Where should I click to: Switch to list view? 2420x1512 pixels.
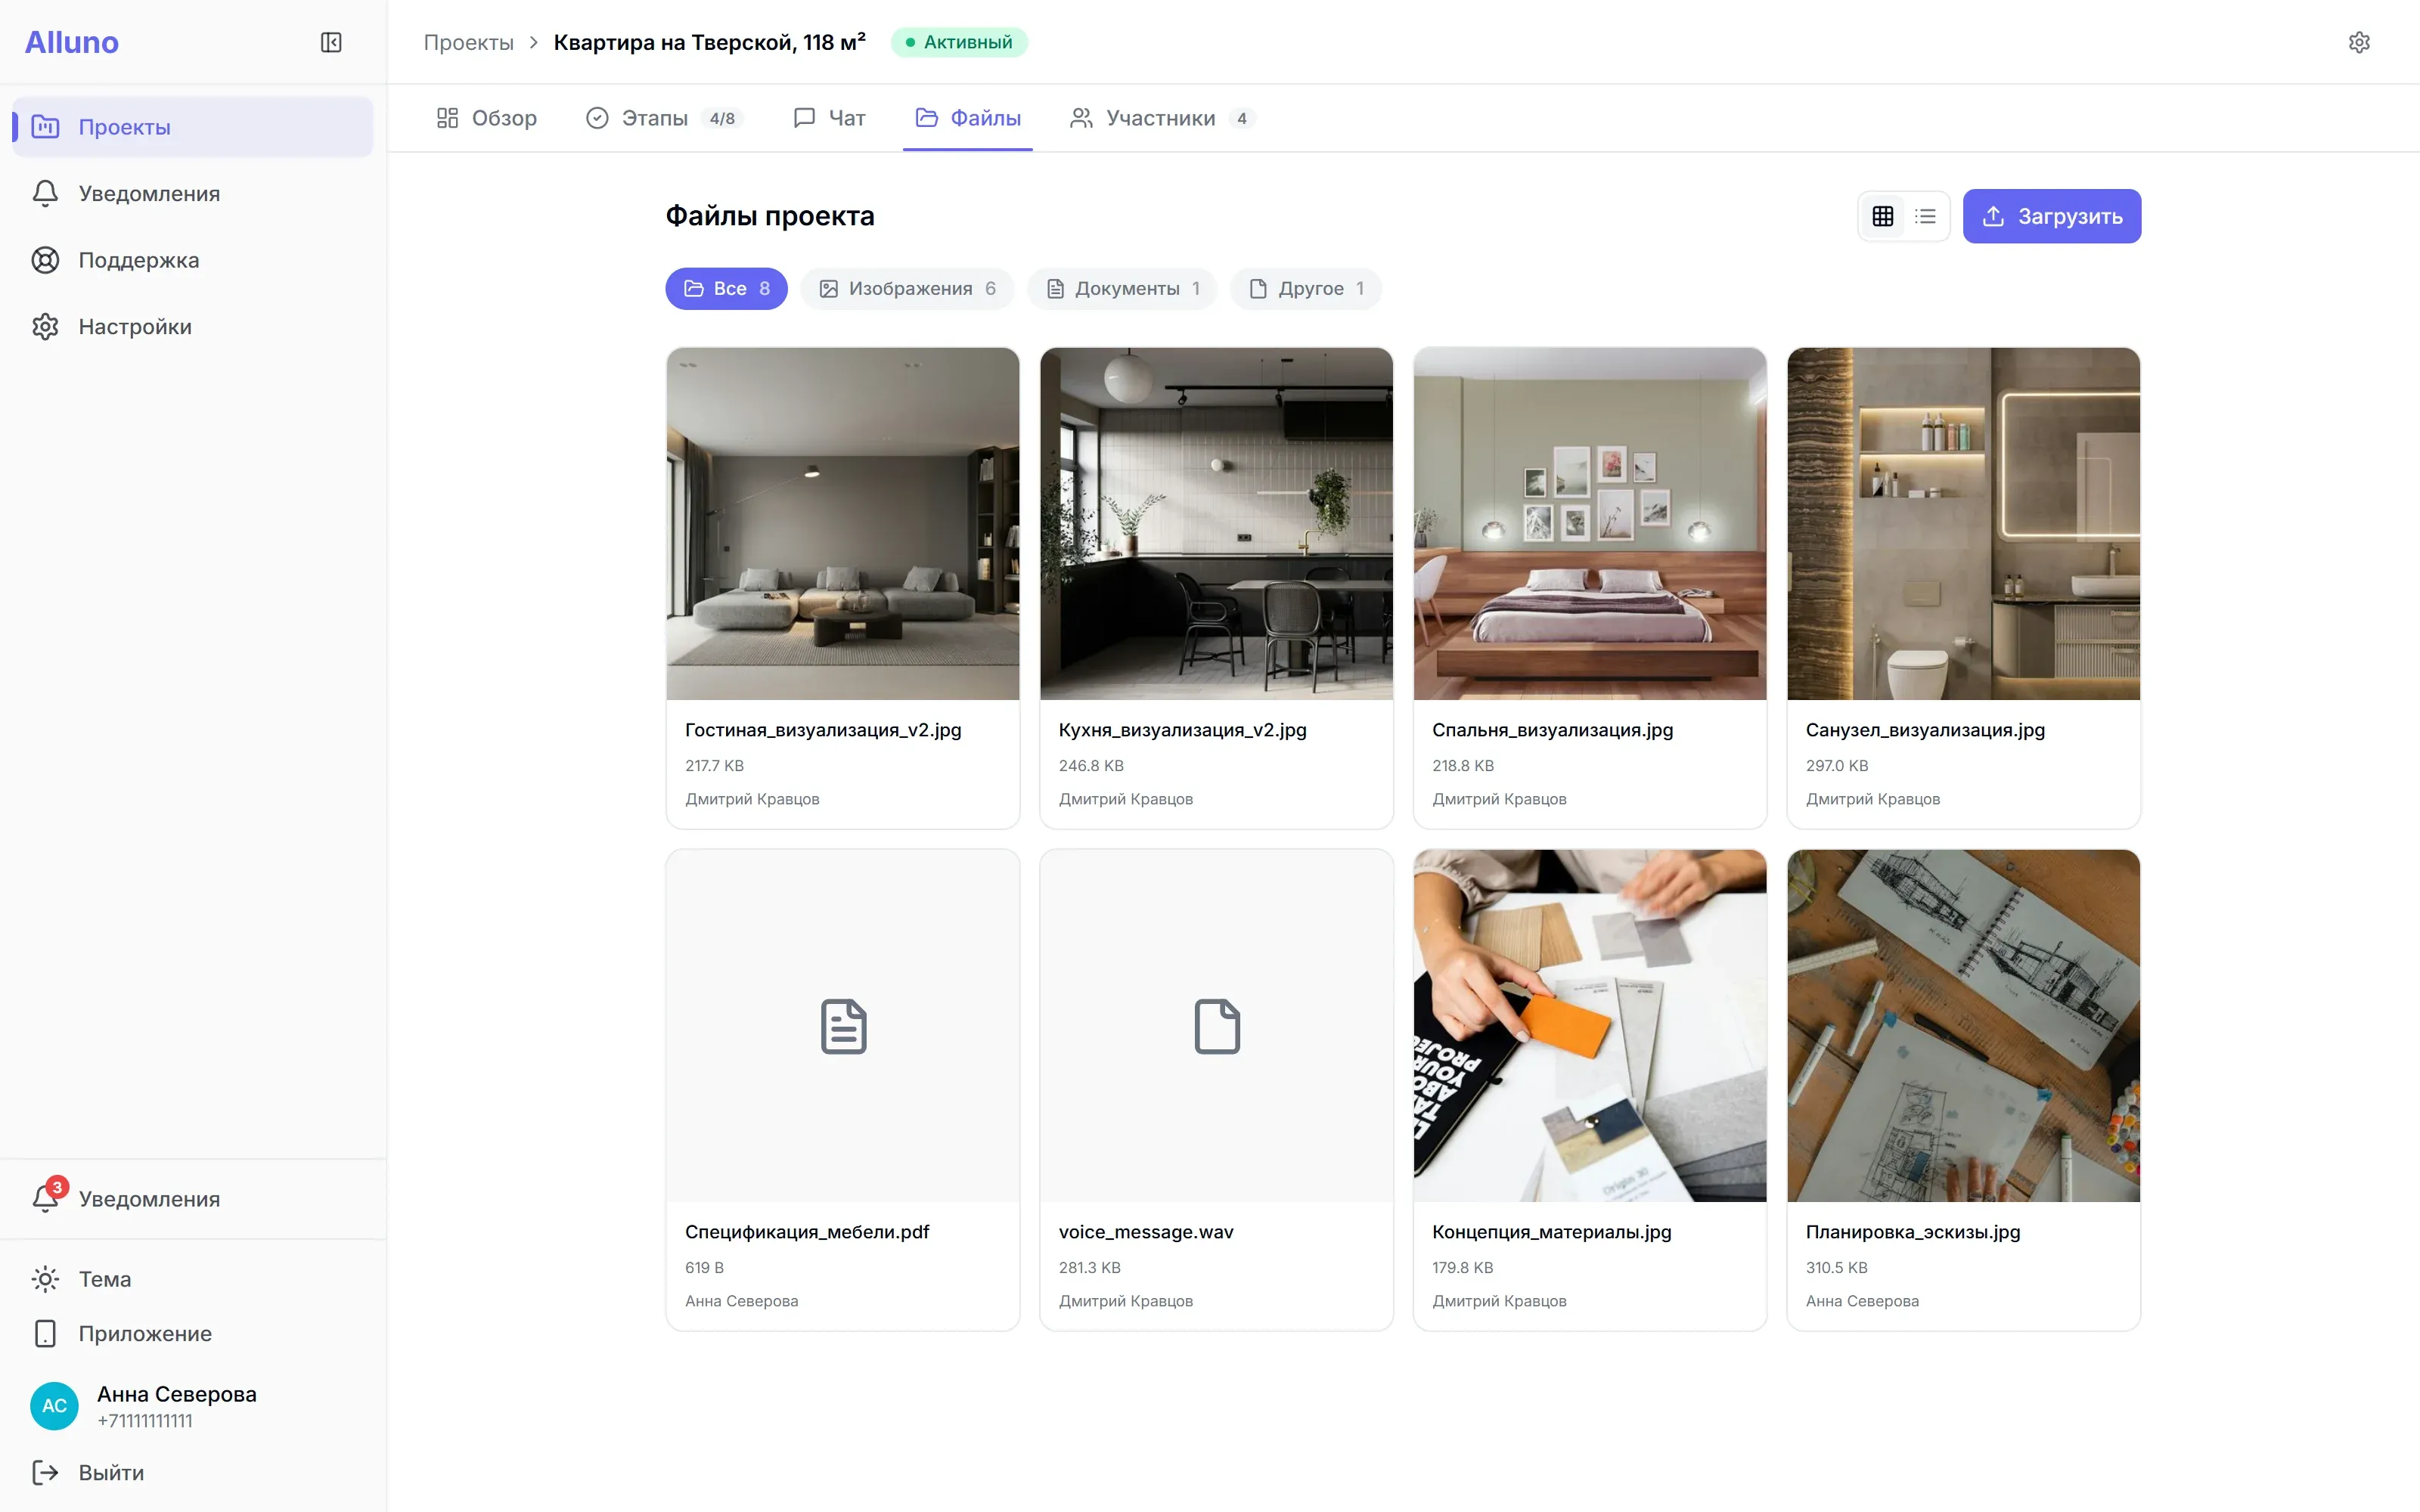tap(1925, 216)
